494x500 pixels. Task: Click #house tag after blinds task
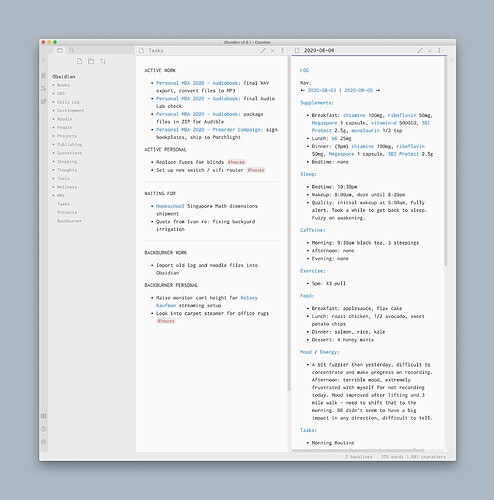point(236,162)
